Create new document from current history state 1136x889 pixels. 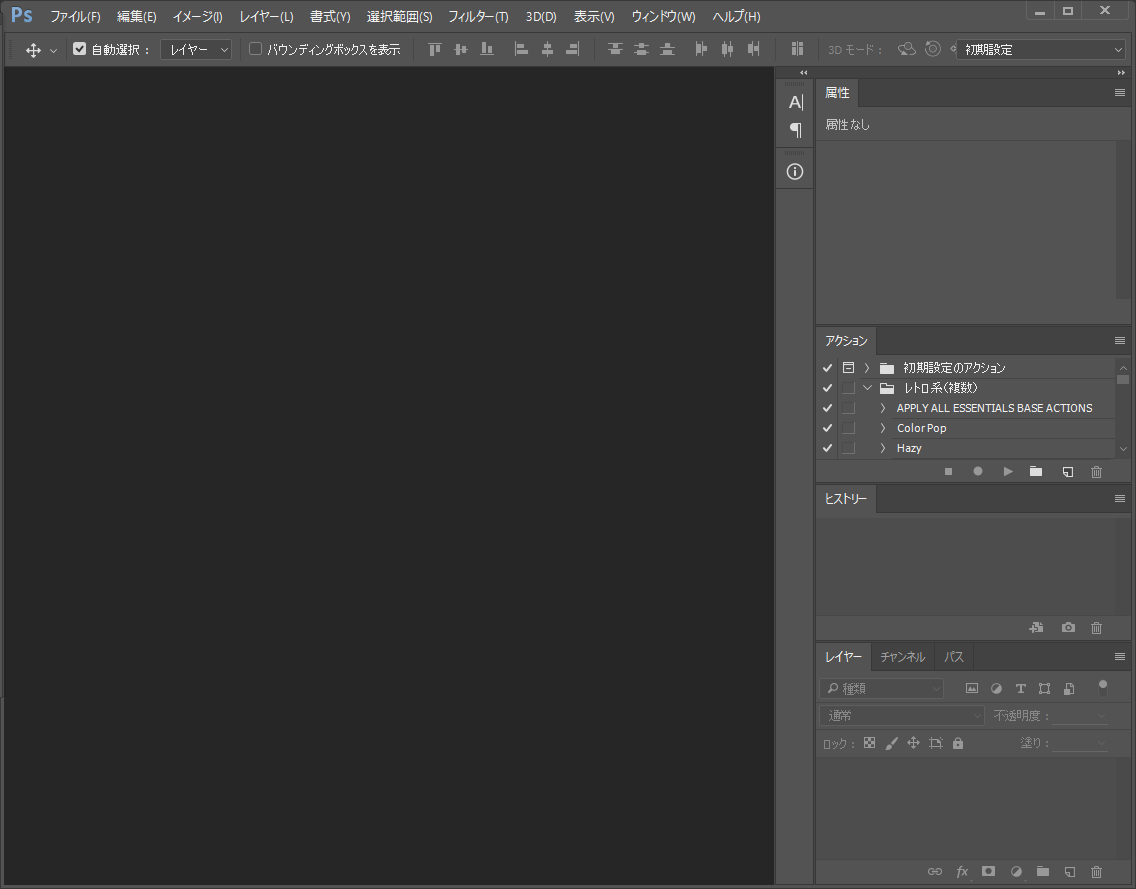(x=1037, y=627)
